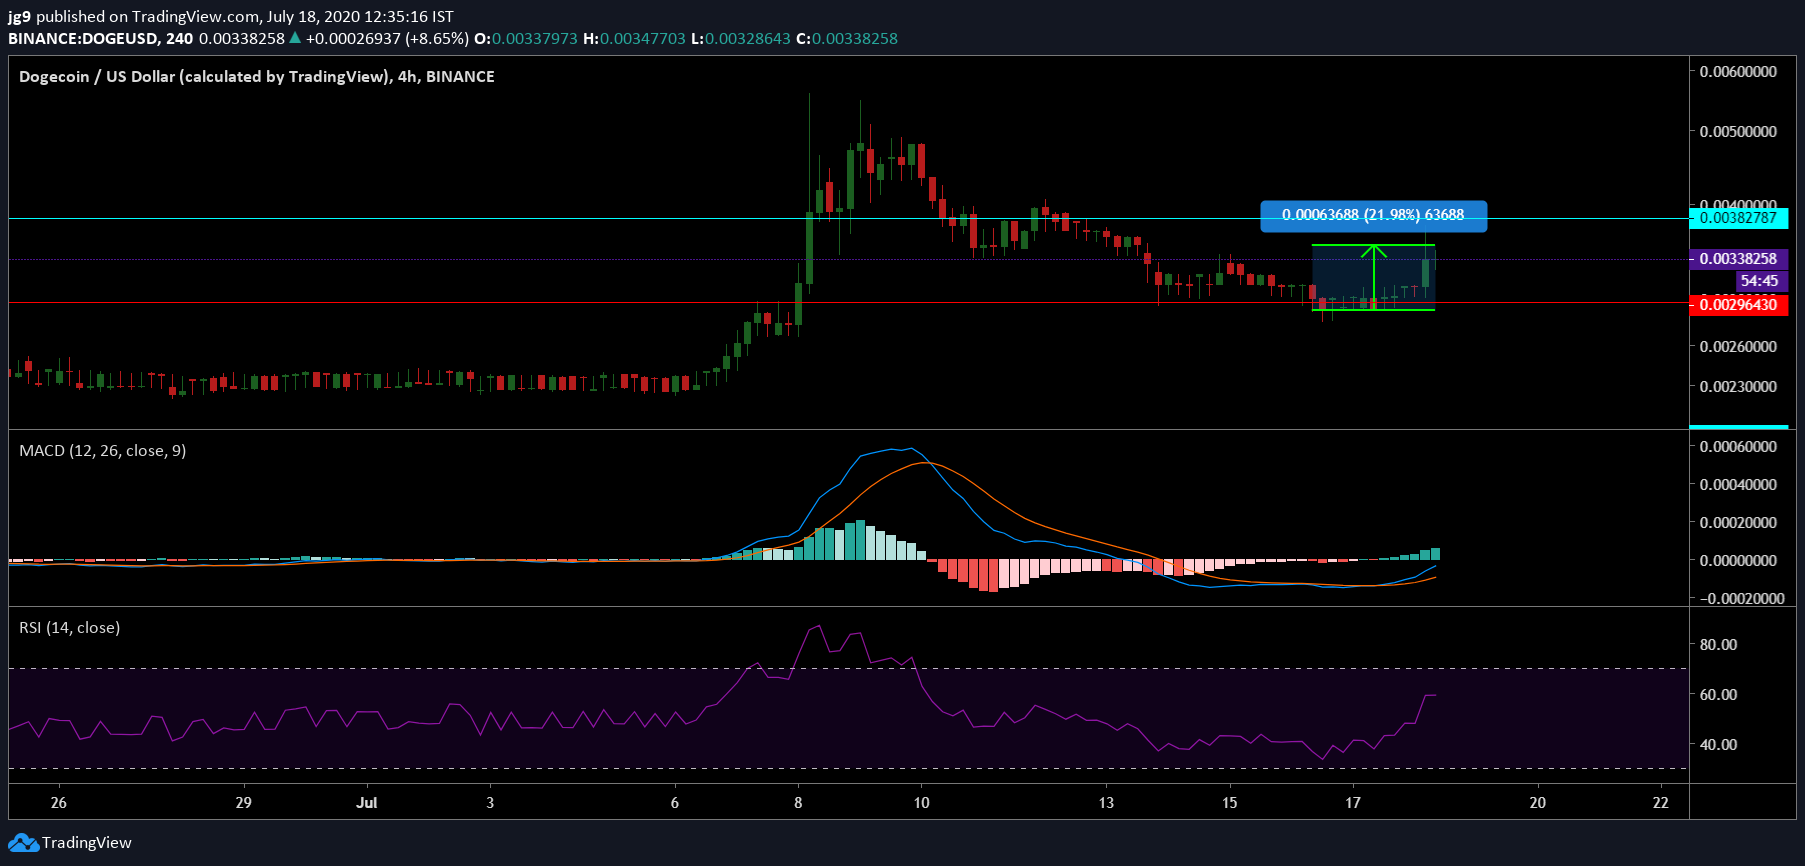Image resolution: width=1805 pixels, height=866 pixels.
Task: Click the MACD axis value 0.00020000
Action: (x=1738, y=523)
